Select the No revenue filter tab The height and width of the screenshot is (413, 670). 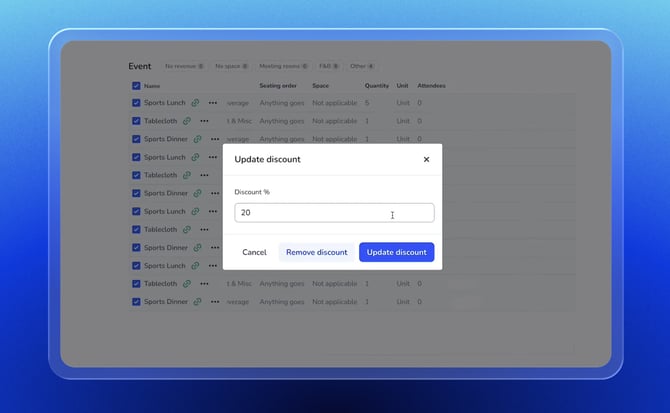tap(184, 66)
